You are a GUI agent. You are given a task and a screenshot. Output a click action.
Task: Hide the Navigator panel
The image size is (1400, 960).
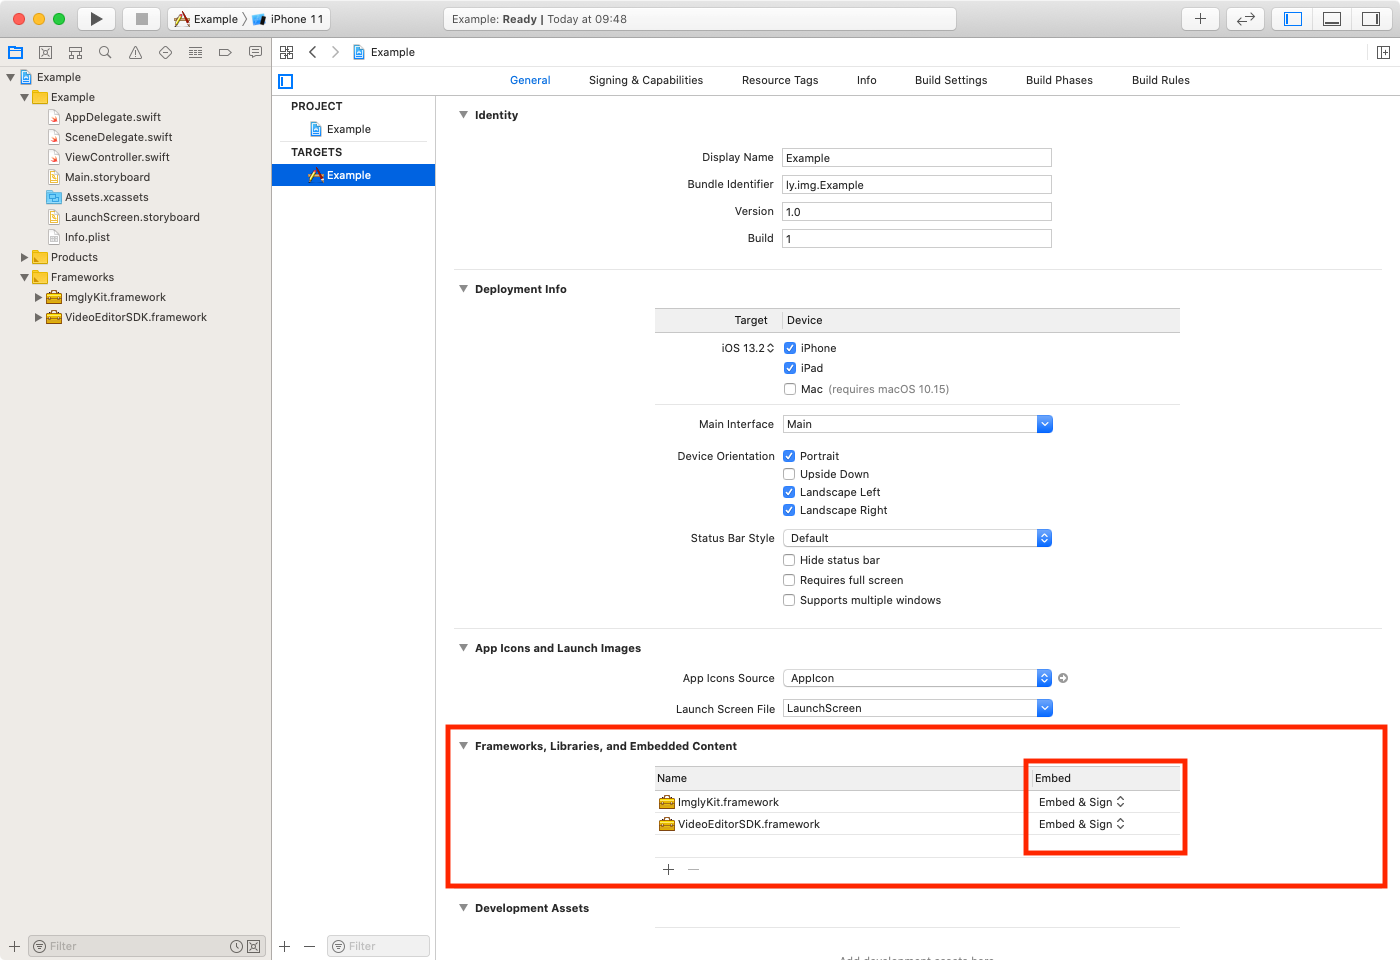(1293, 19)
